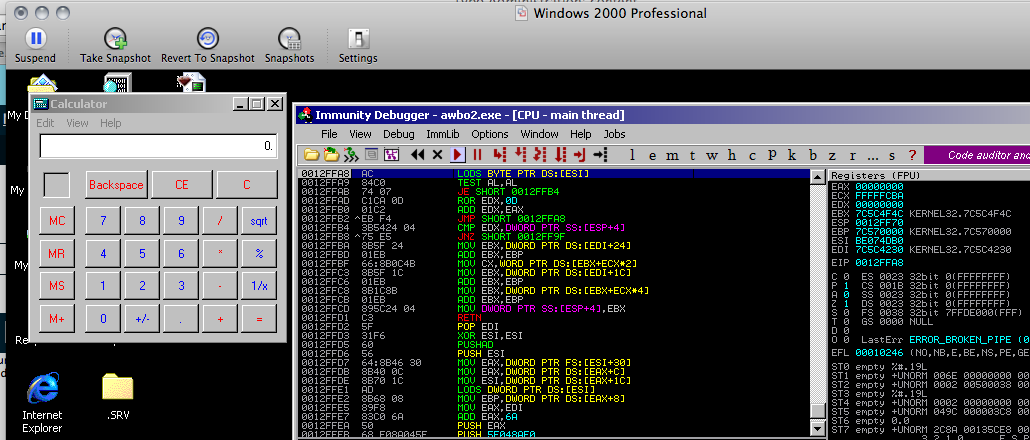Screen dimensions: 1030x440
Task: Open help with red question mark
Action: (912, 156)
